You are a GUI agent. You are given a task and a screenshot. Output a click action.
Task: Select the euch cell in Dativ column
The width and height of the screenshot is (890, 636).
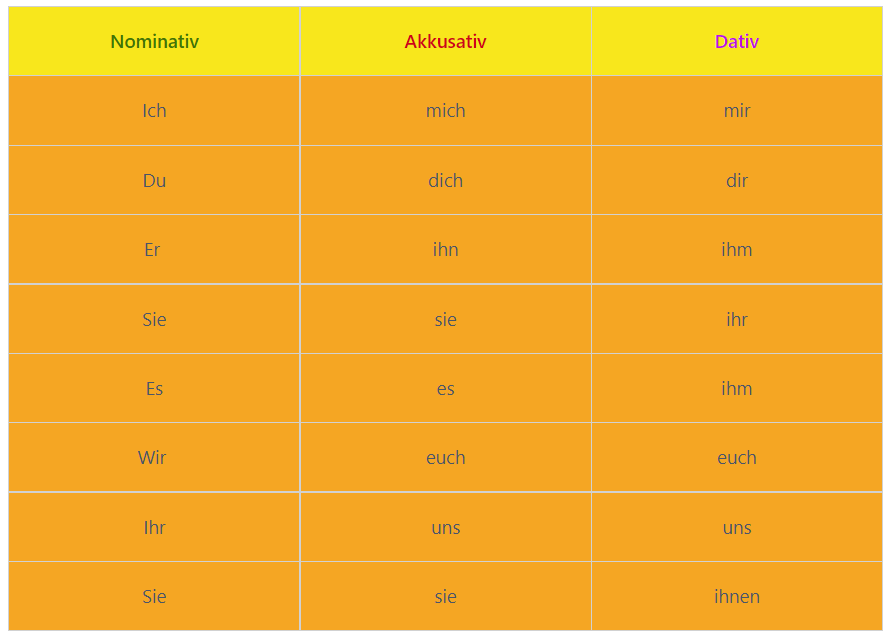737,458
